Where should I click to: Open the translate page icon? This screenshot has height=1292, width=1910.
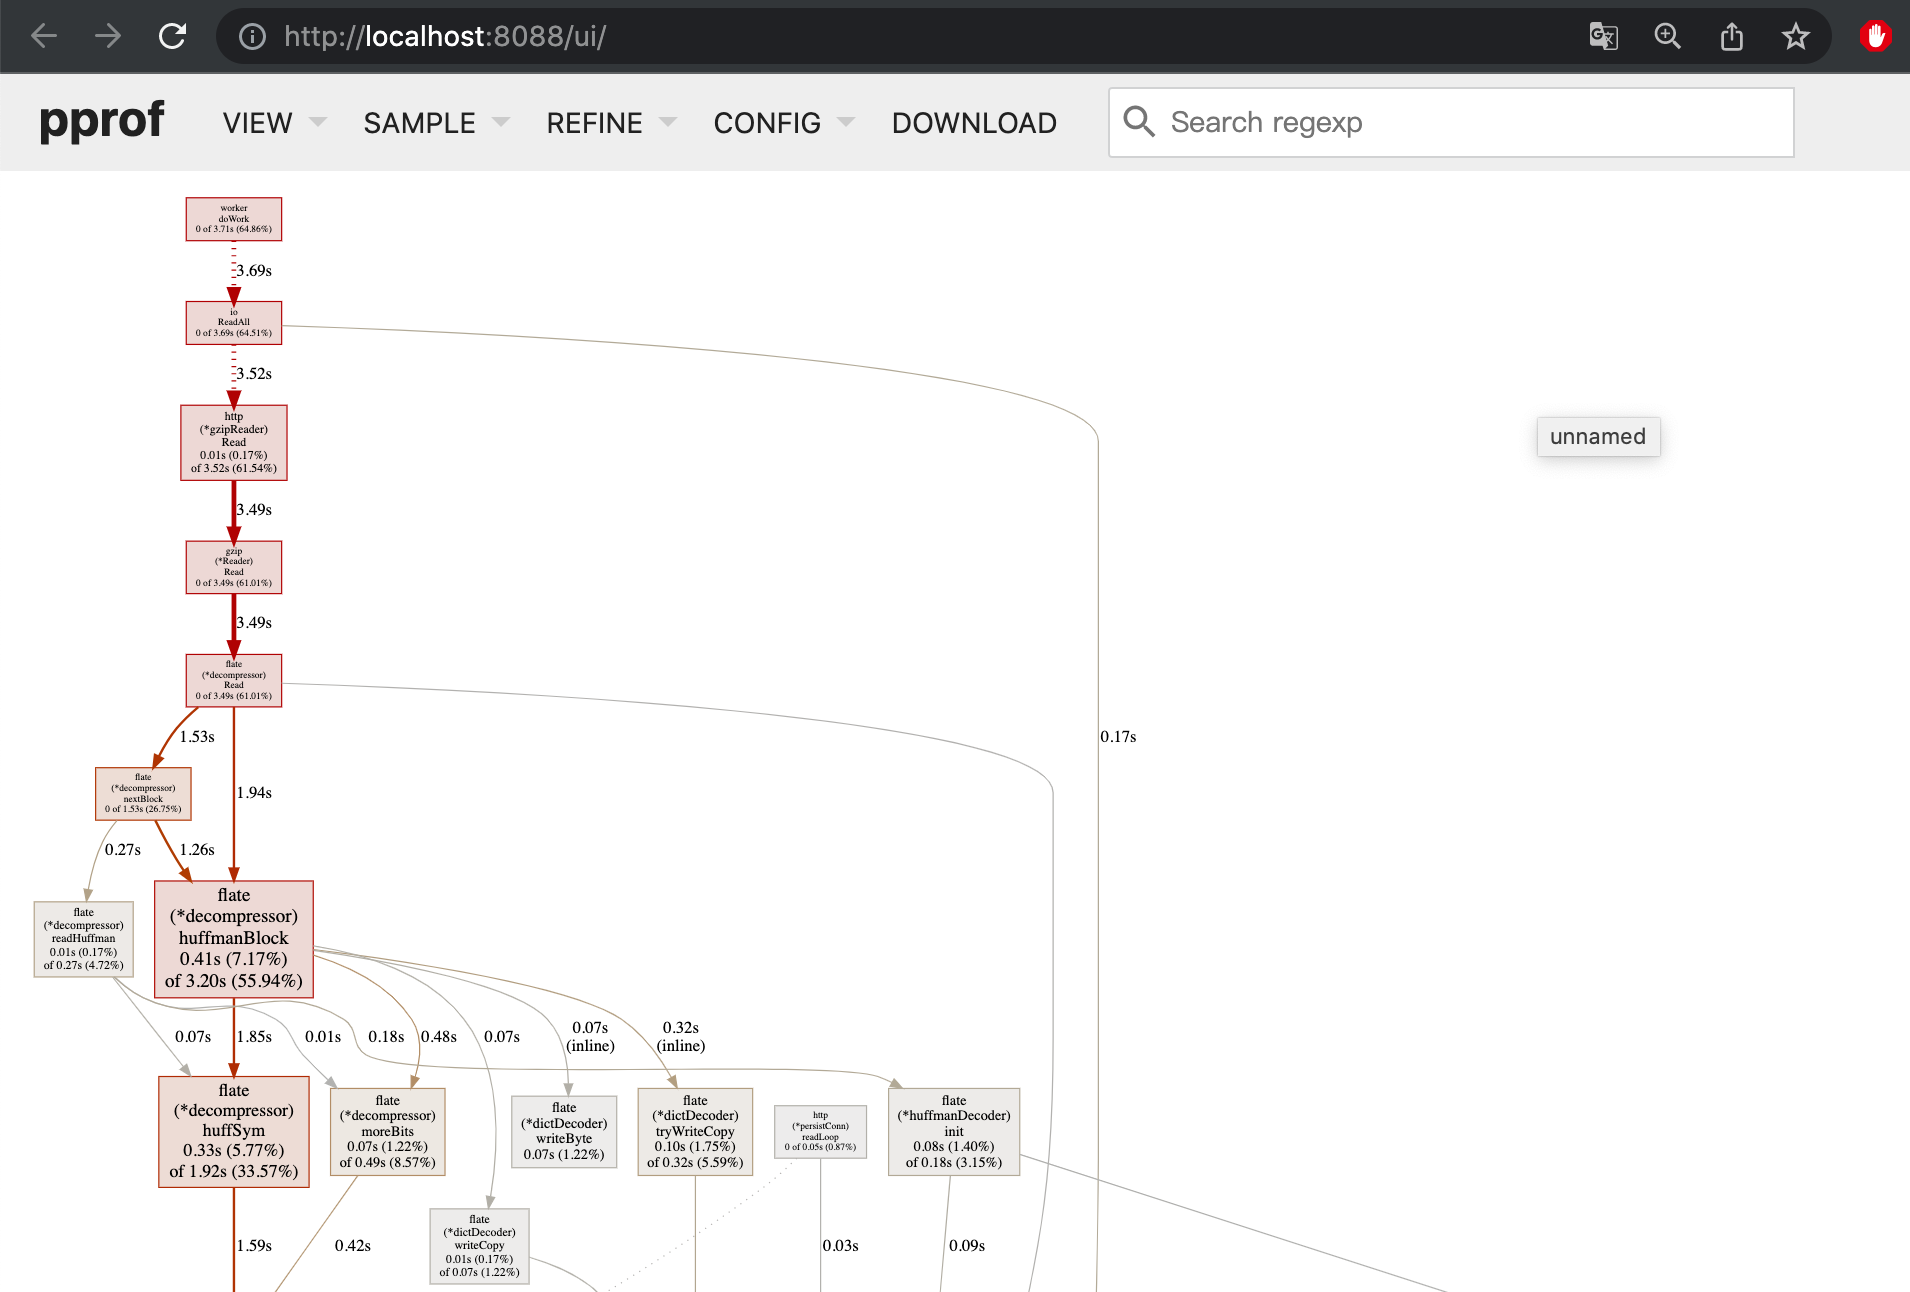coord(1603,37)
